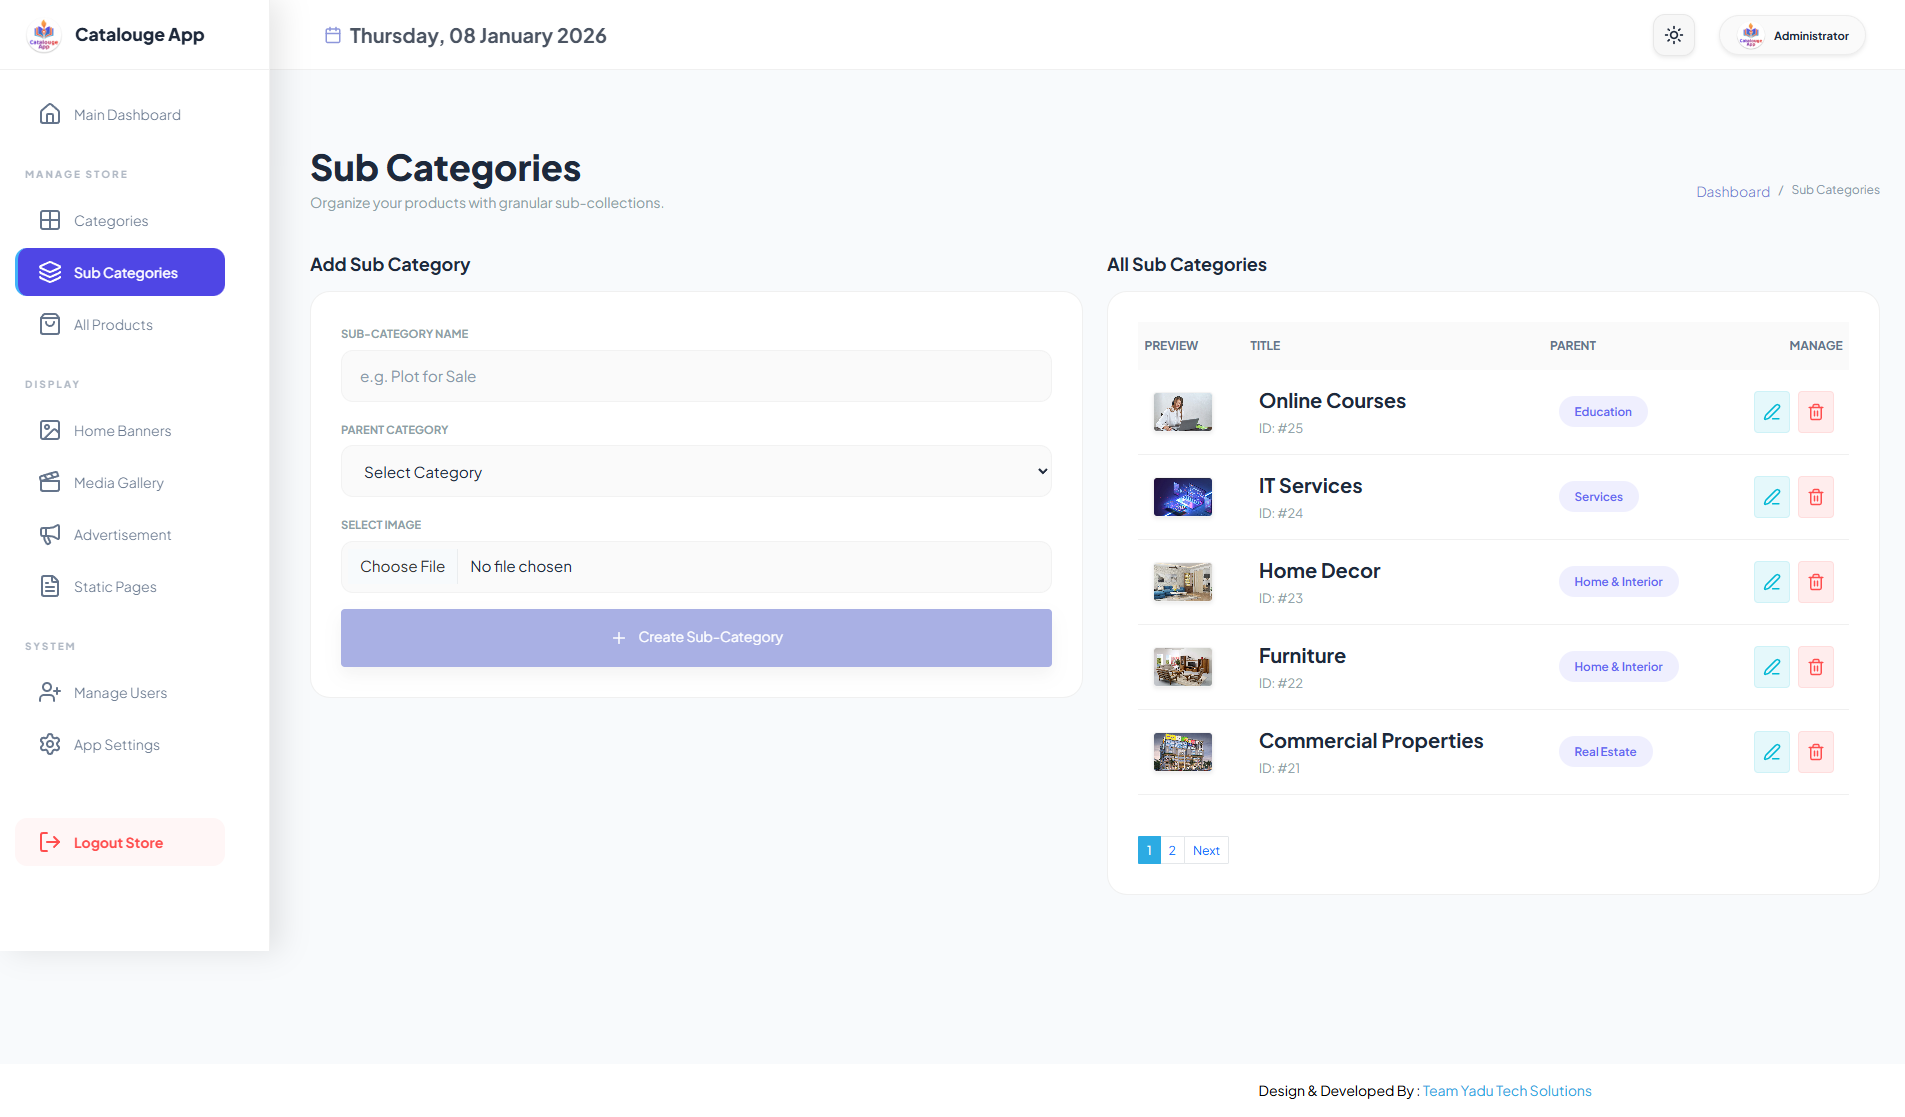
Task: Delete the Commercial Properties sub category
Action: pyautogui.click(x=1816, y=752)
